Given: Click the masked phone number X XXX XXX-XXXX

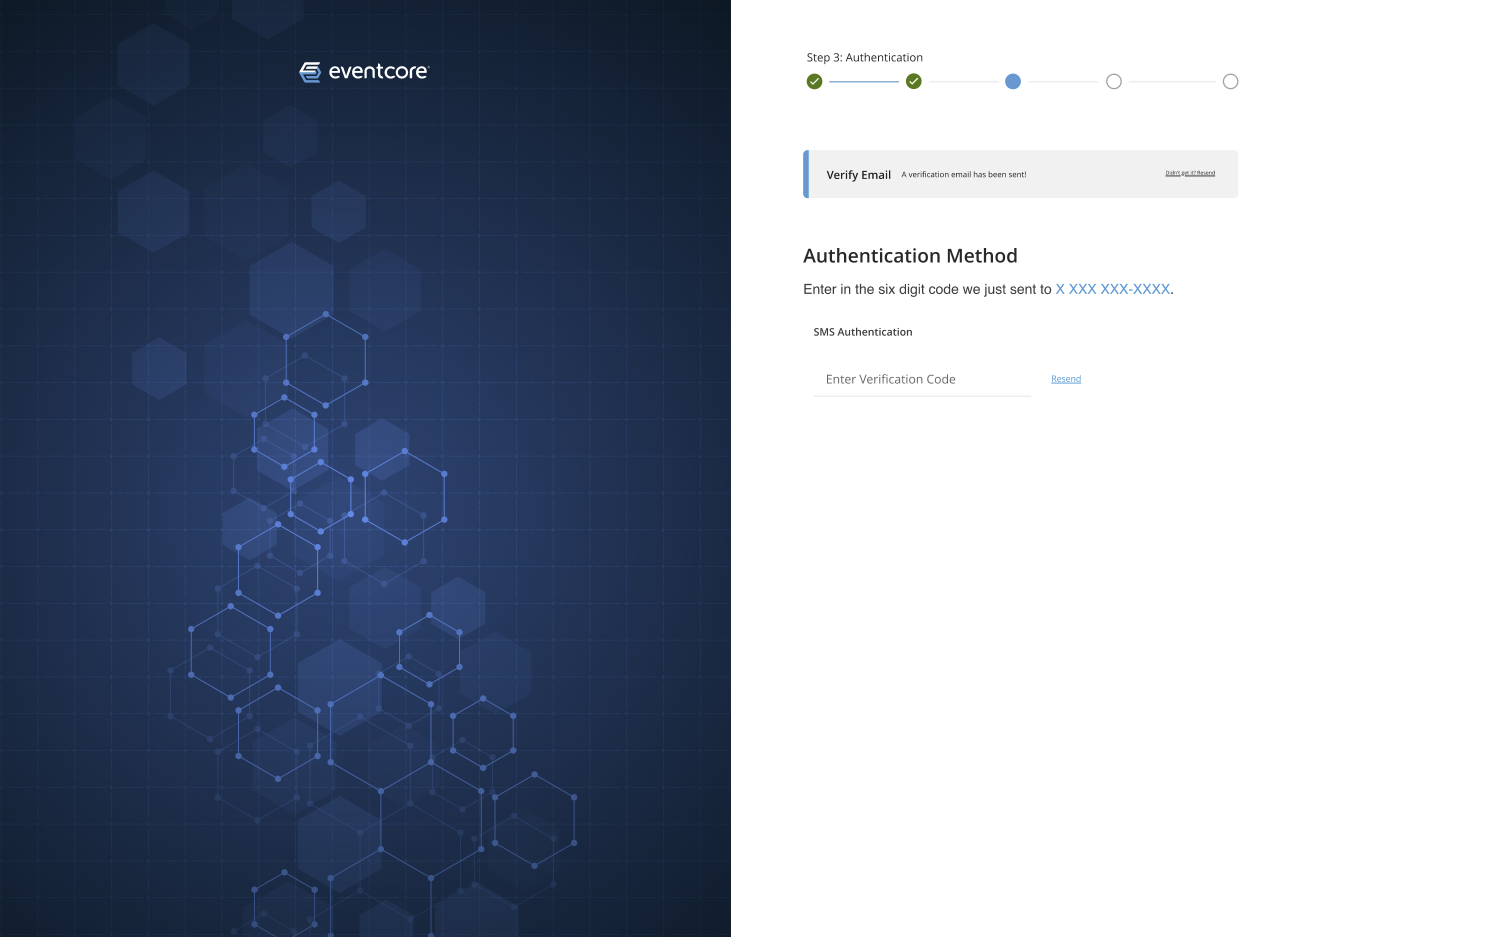Looking at the screenshot, I should click(x=1112, y=289).
